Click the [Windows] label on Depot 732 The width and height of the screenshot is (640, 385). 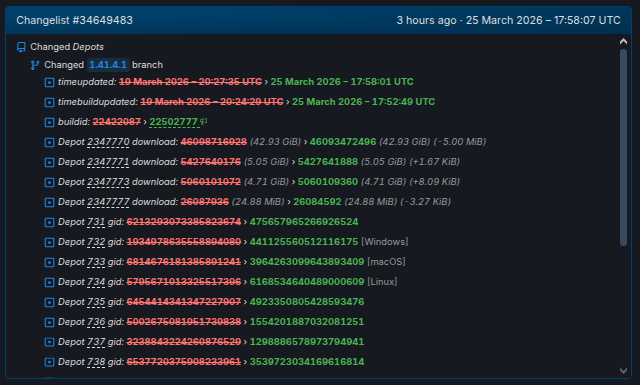point(384,242)
